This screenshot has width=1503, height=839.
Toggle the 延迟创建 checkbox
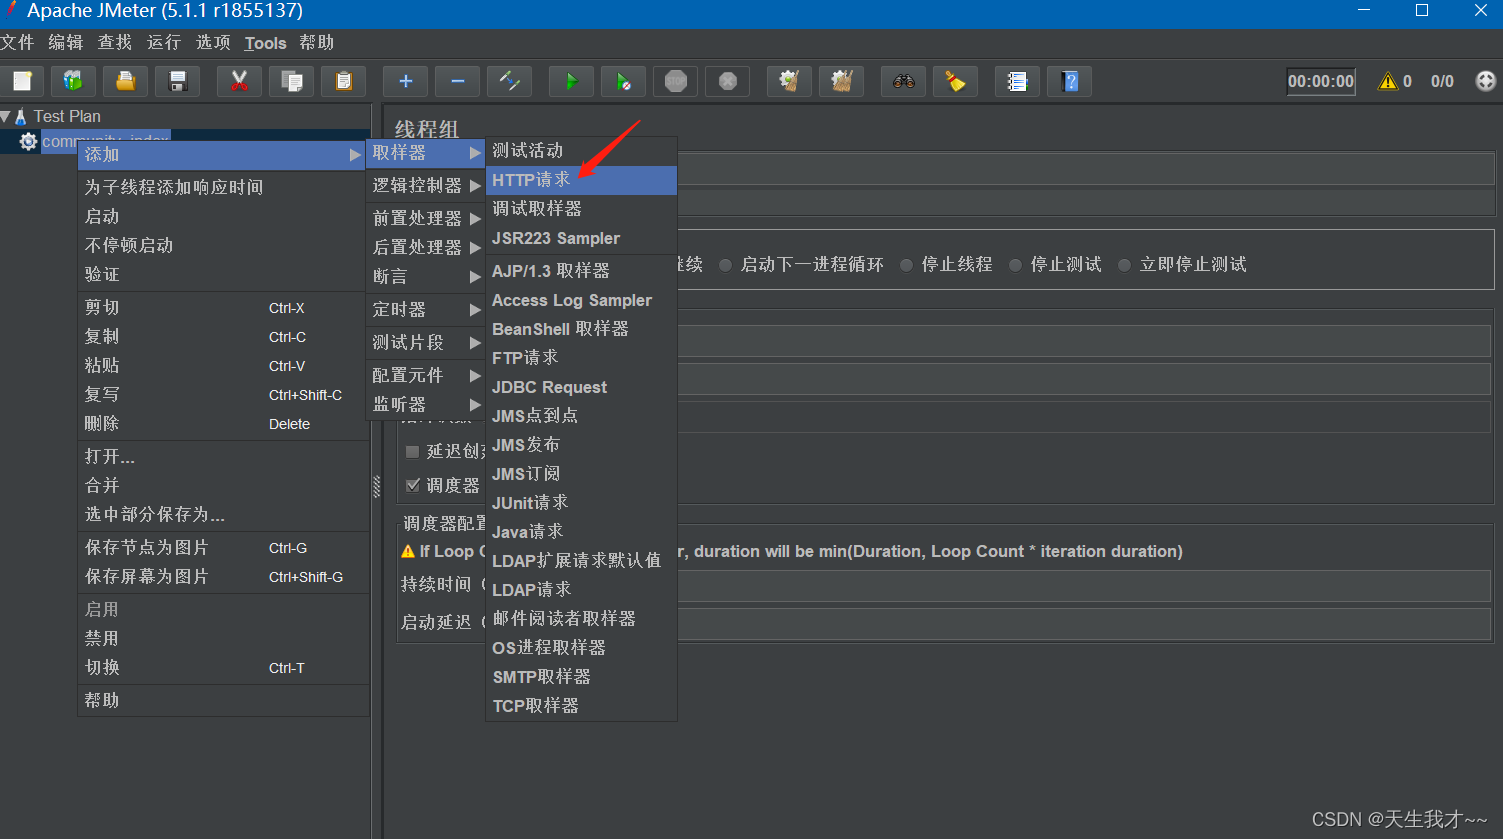412,452
